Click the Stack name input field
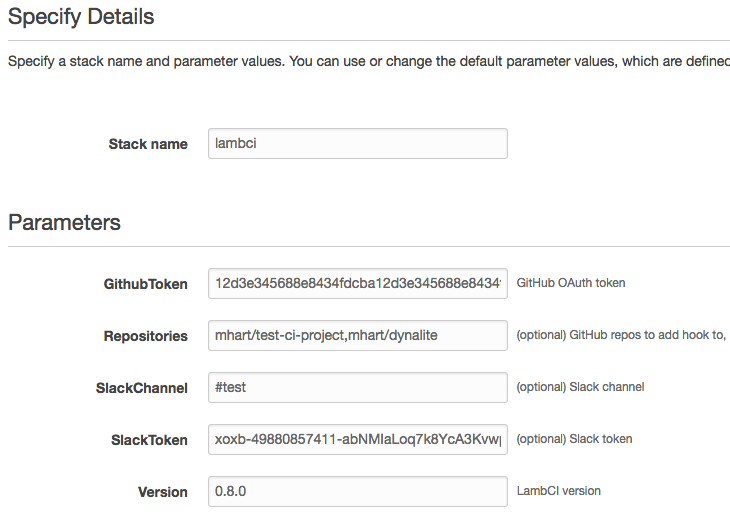The height and width of the screenshot is (522, 730). click(x=357, y=143)
